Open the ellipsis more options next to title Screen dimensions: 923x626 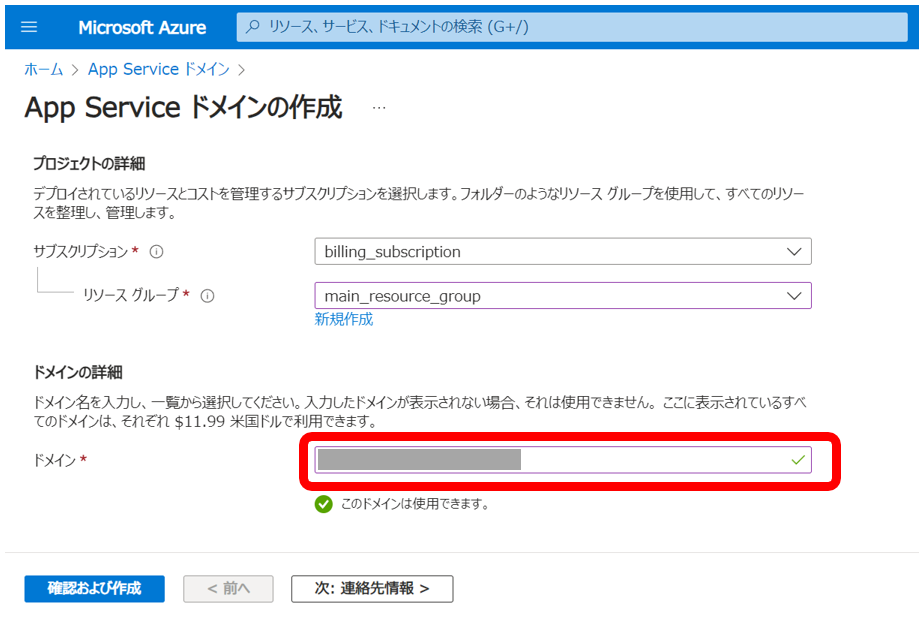(x=379, y=108)
